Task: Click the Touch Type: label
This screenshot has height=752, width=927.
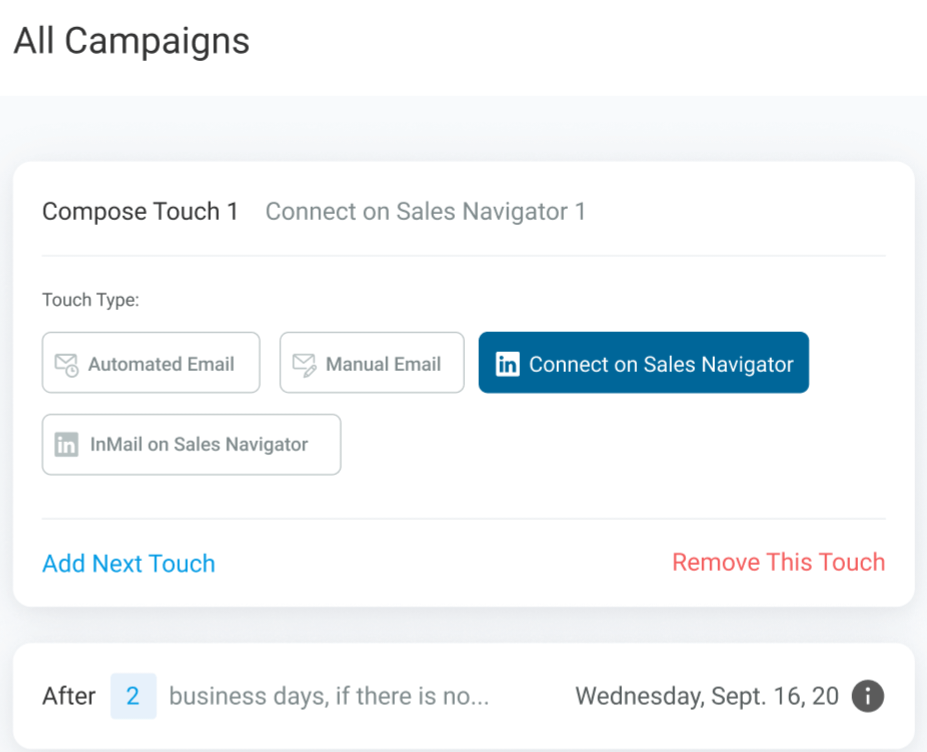Action: click(x=90, y=300)
